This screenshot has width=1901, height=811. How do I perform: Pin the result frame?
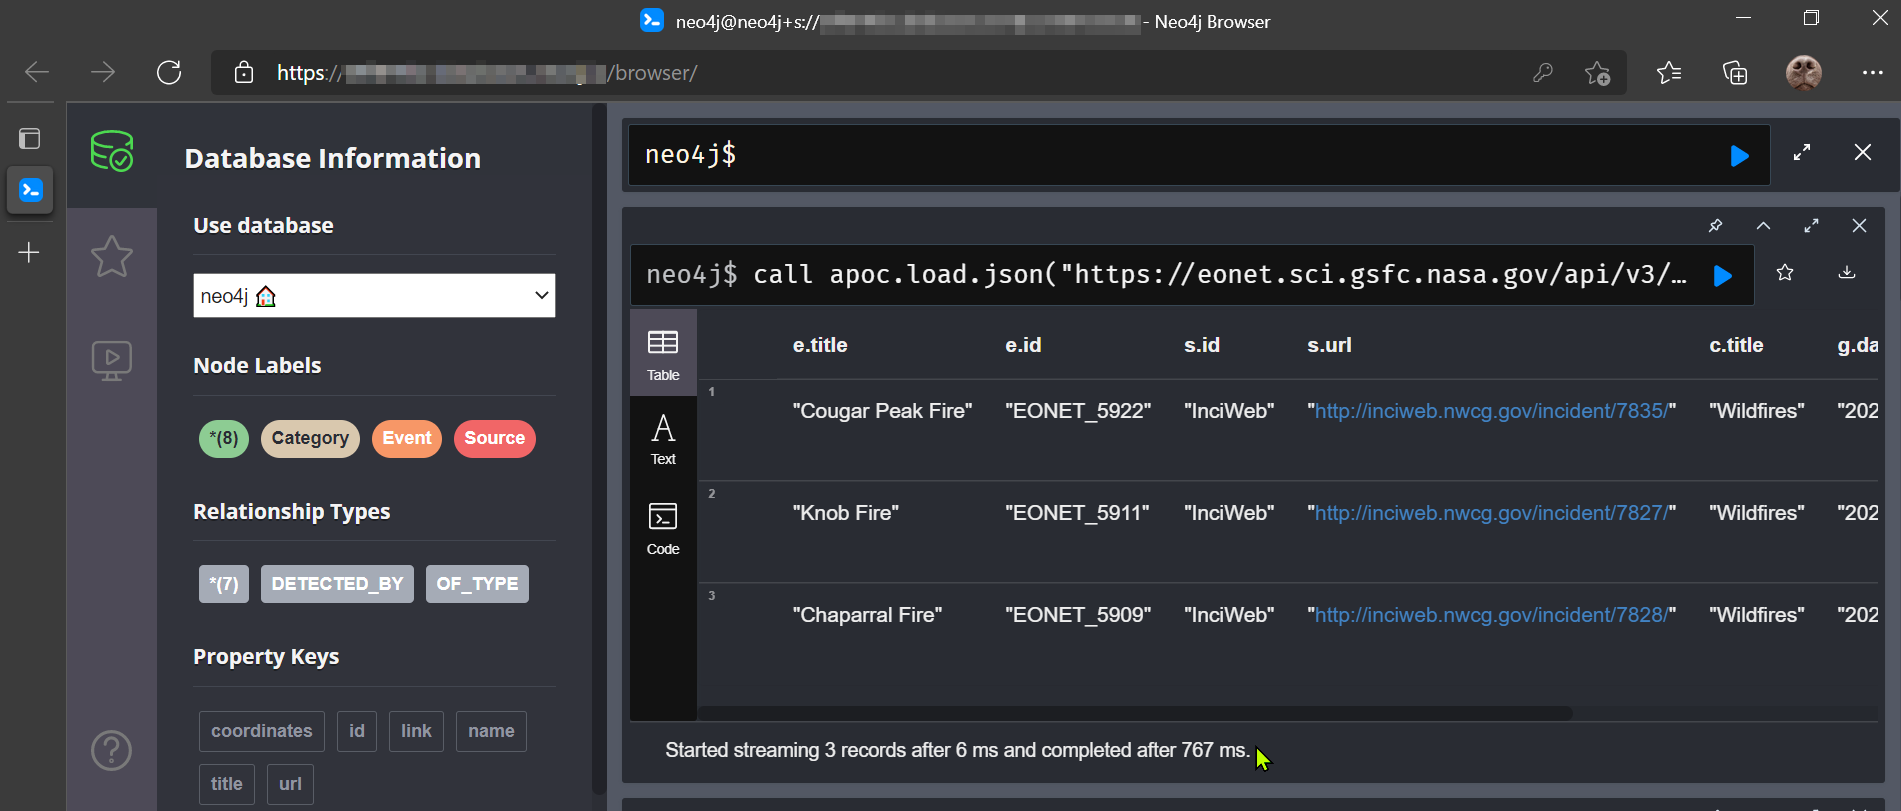[x=1715, y=226]
